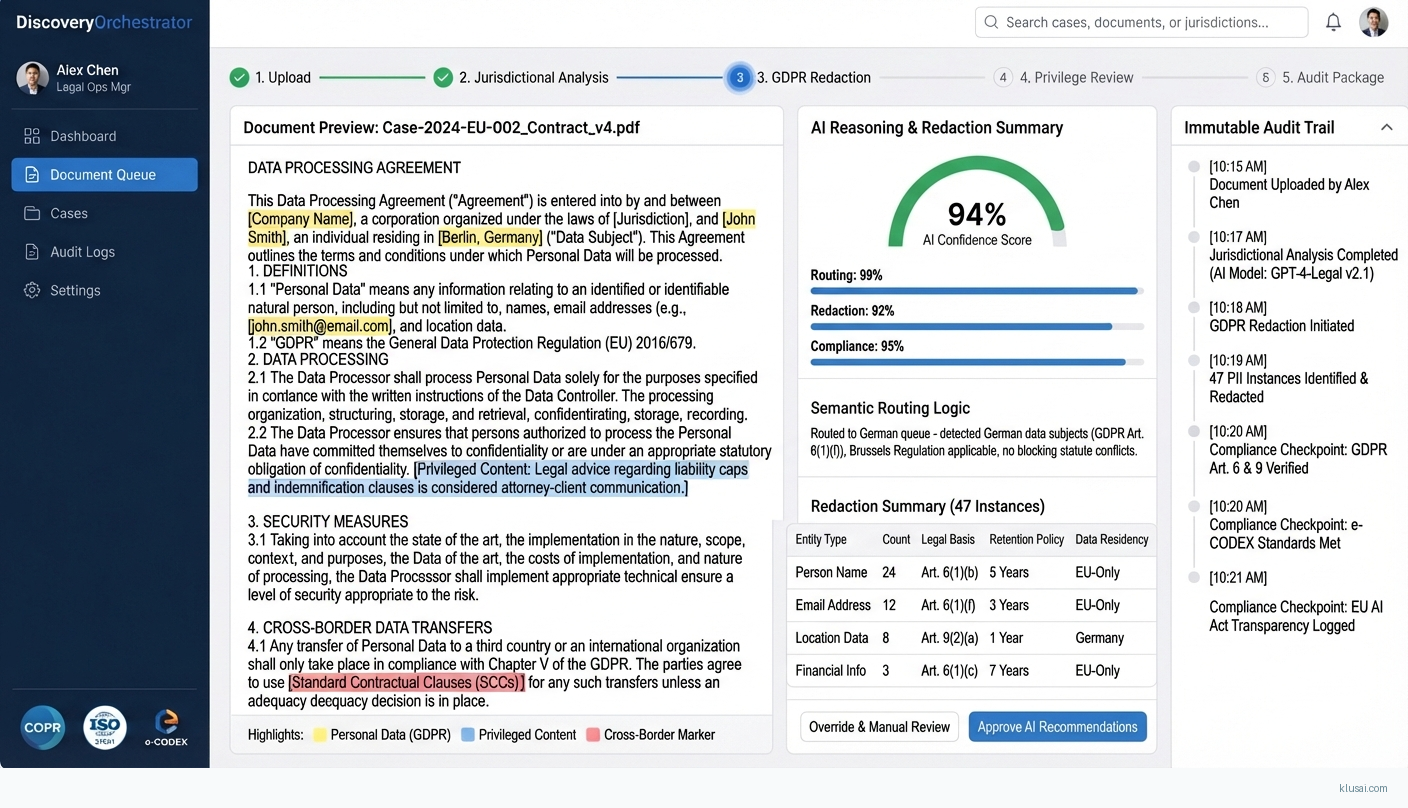Click the e-CODEX badge logo
This screenshot has width=1408, height=808.
166,727
